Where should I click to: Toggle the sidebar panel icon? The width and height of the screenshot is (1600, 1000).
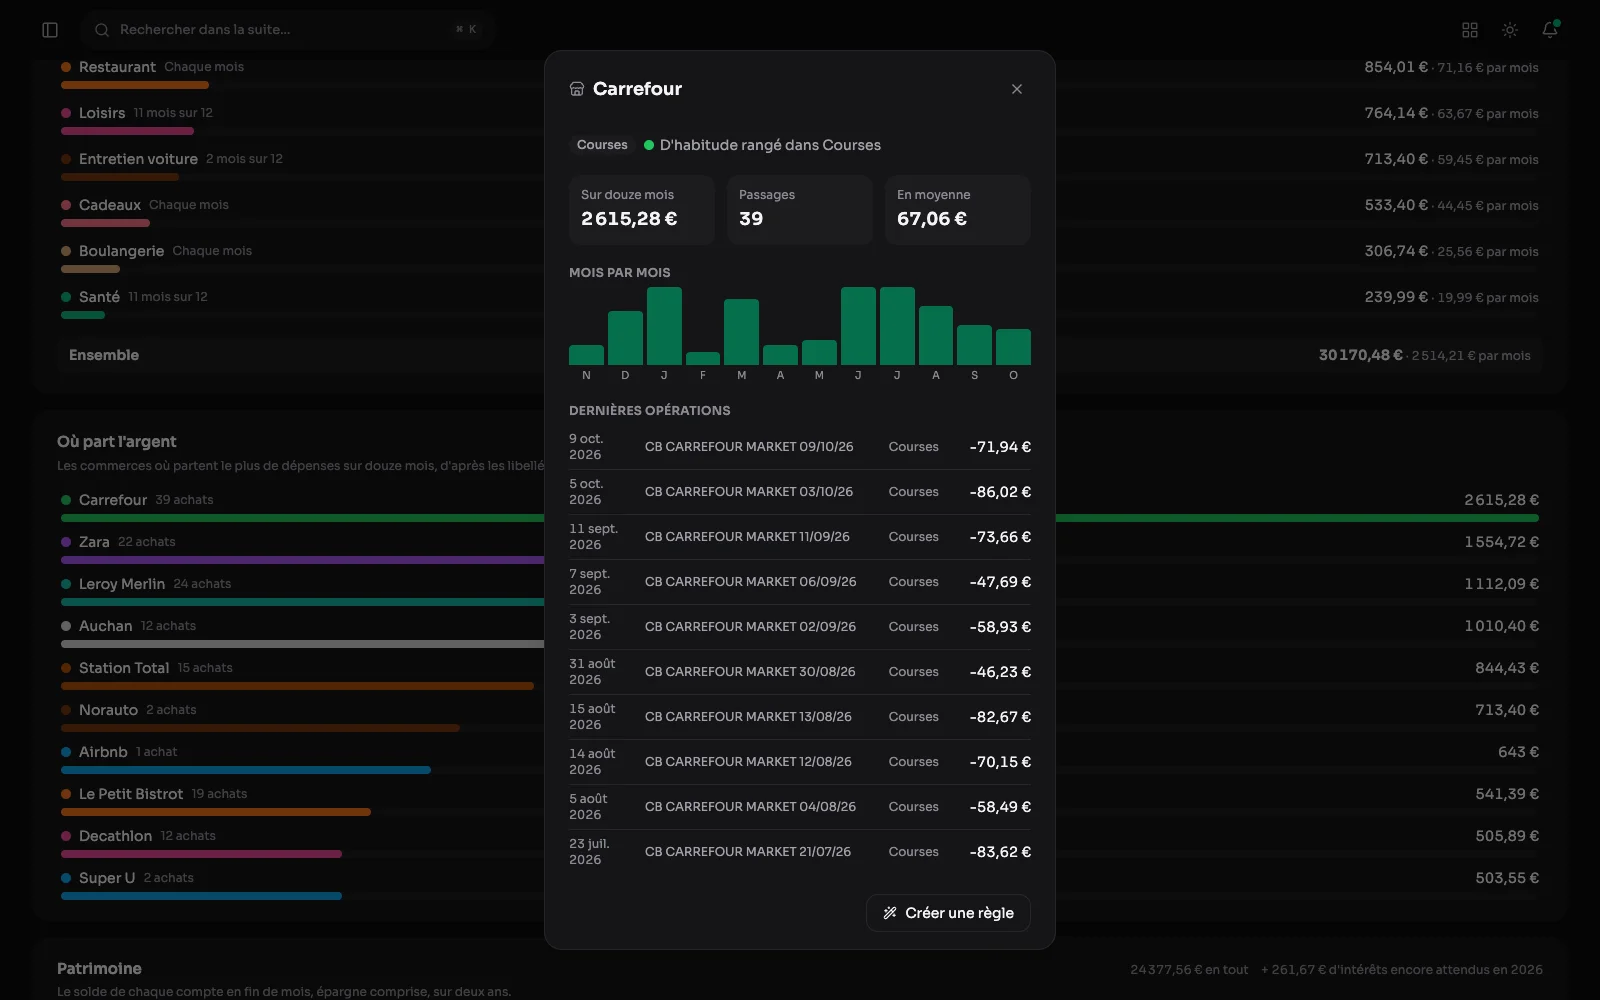click(50, 30)
